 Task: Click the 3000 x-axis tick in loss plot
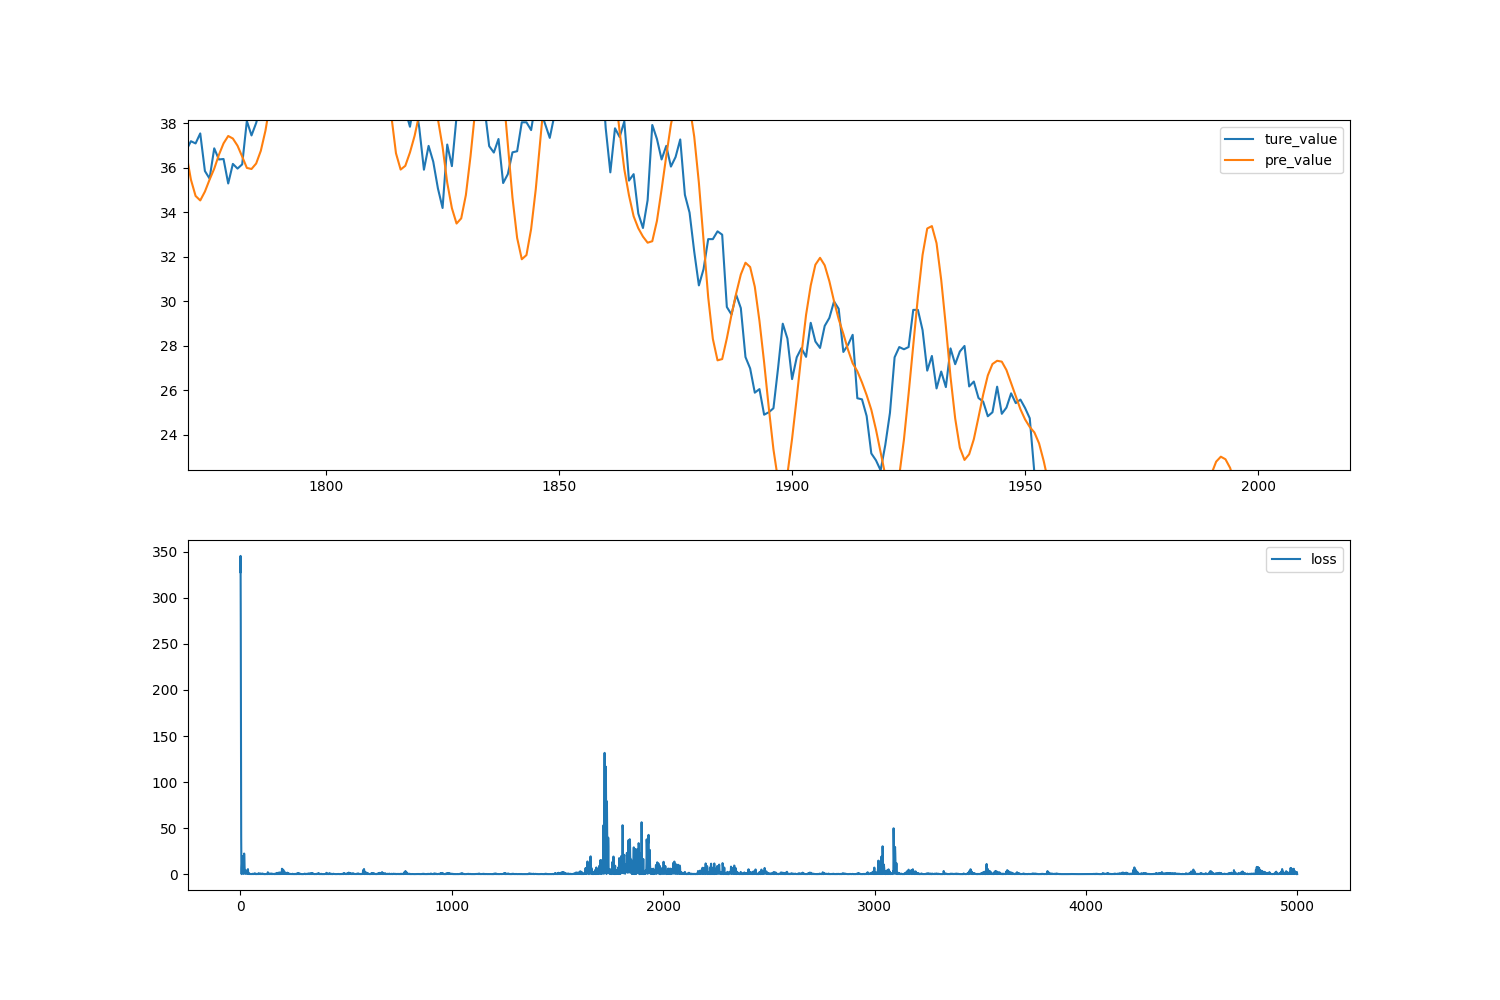[x=874, y=906]
